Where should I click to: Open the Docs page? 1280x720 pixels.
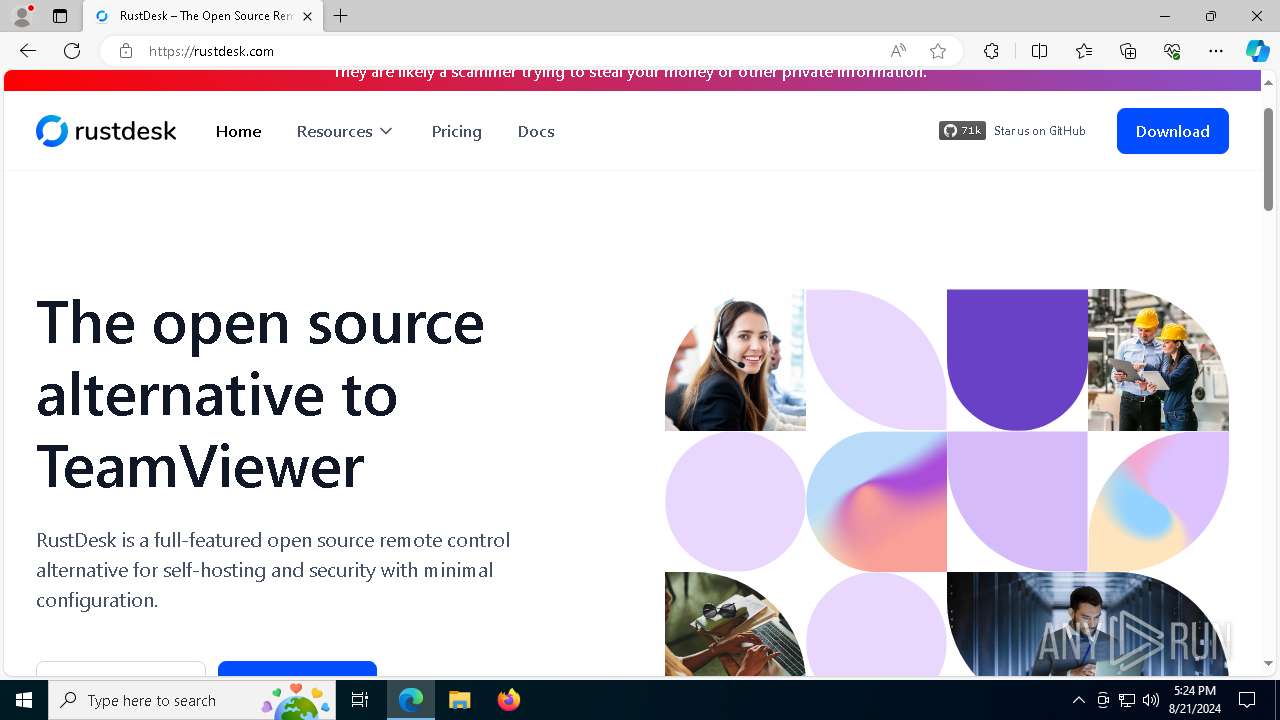[x=536, y=132]
